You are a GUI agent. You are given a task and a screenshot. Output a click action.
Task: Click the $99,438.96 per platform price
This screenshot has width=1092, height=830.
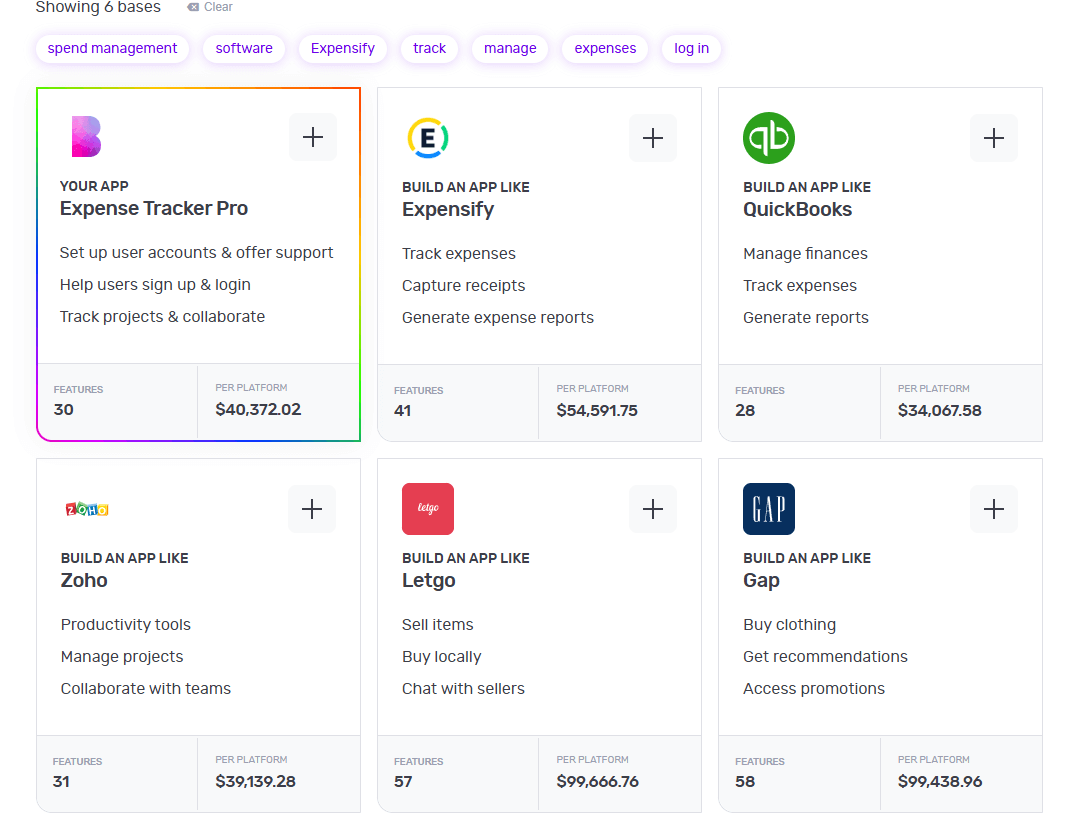pos(940,782)
